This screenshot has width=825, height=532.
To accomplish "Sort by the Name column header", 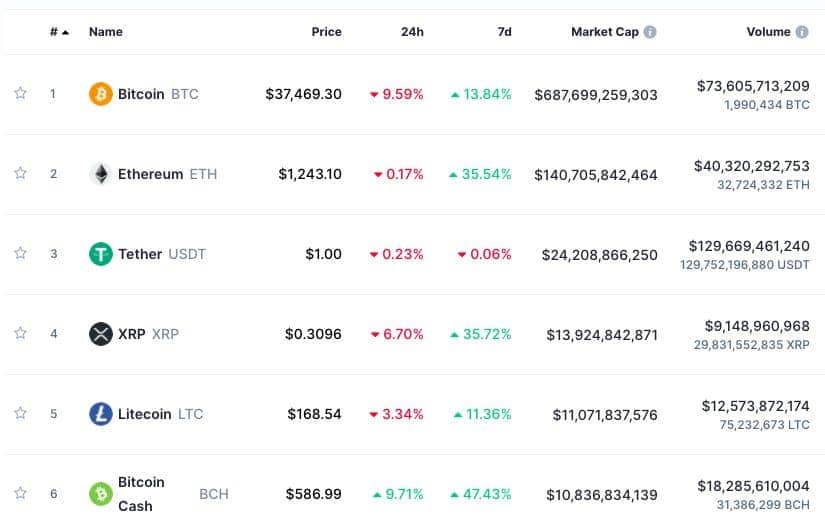I will (106, 32).
